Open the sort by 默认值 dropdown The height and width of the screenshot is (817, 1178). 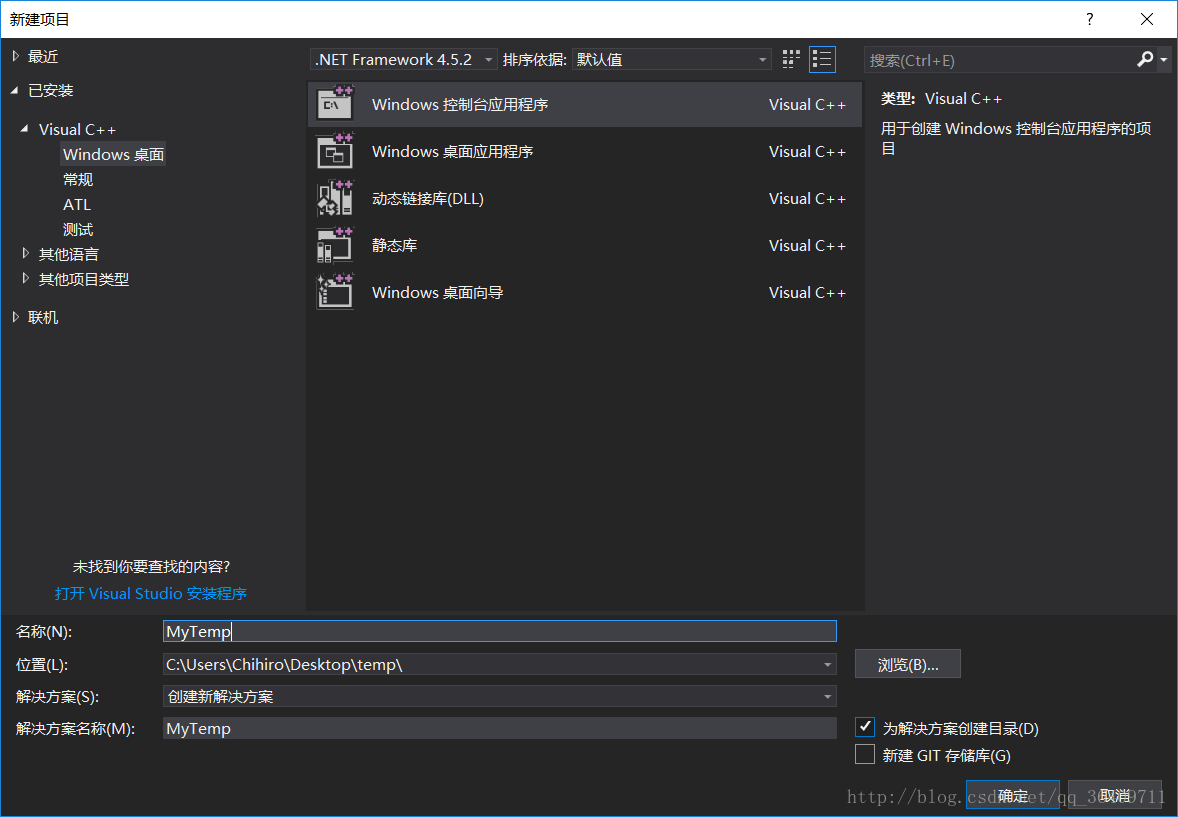coord(672,59)
